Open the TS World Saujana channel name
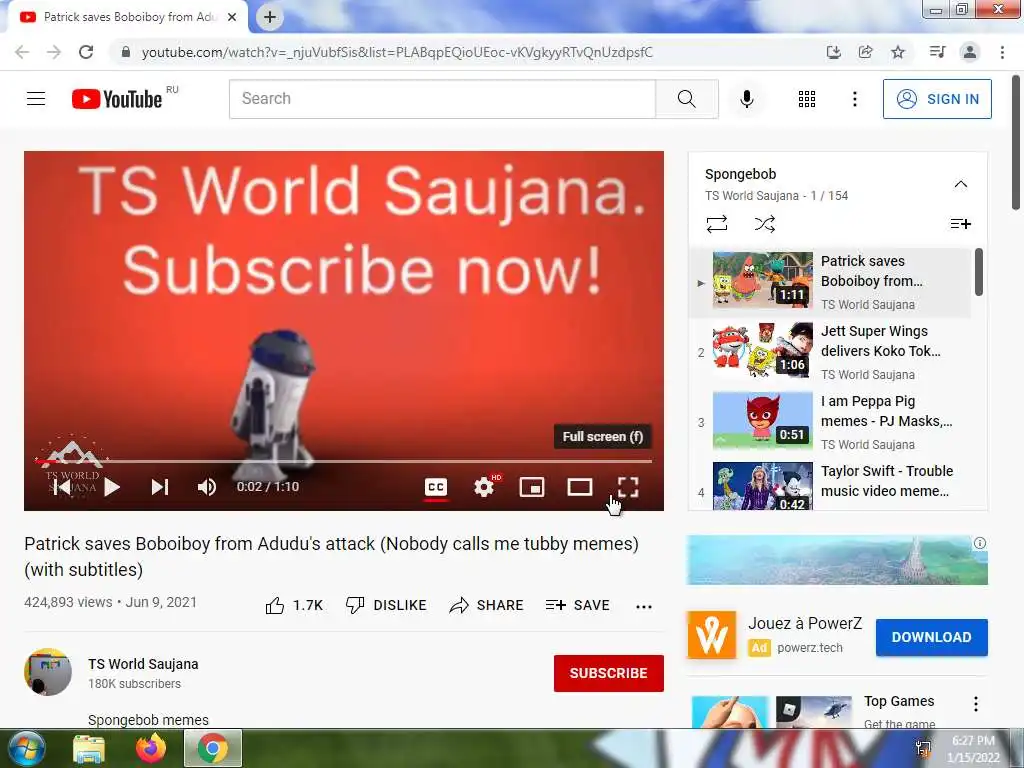 [143, 664]
